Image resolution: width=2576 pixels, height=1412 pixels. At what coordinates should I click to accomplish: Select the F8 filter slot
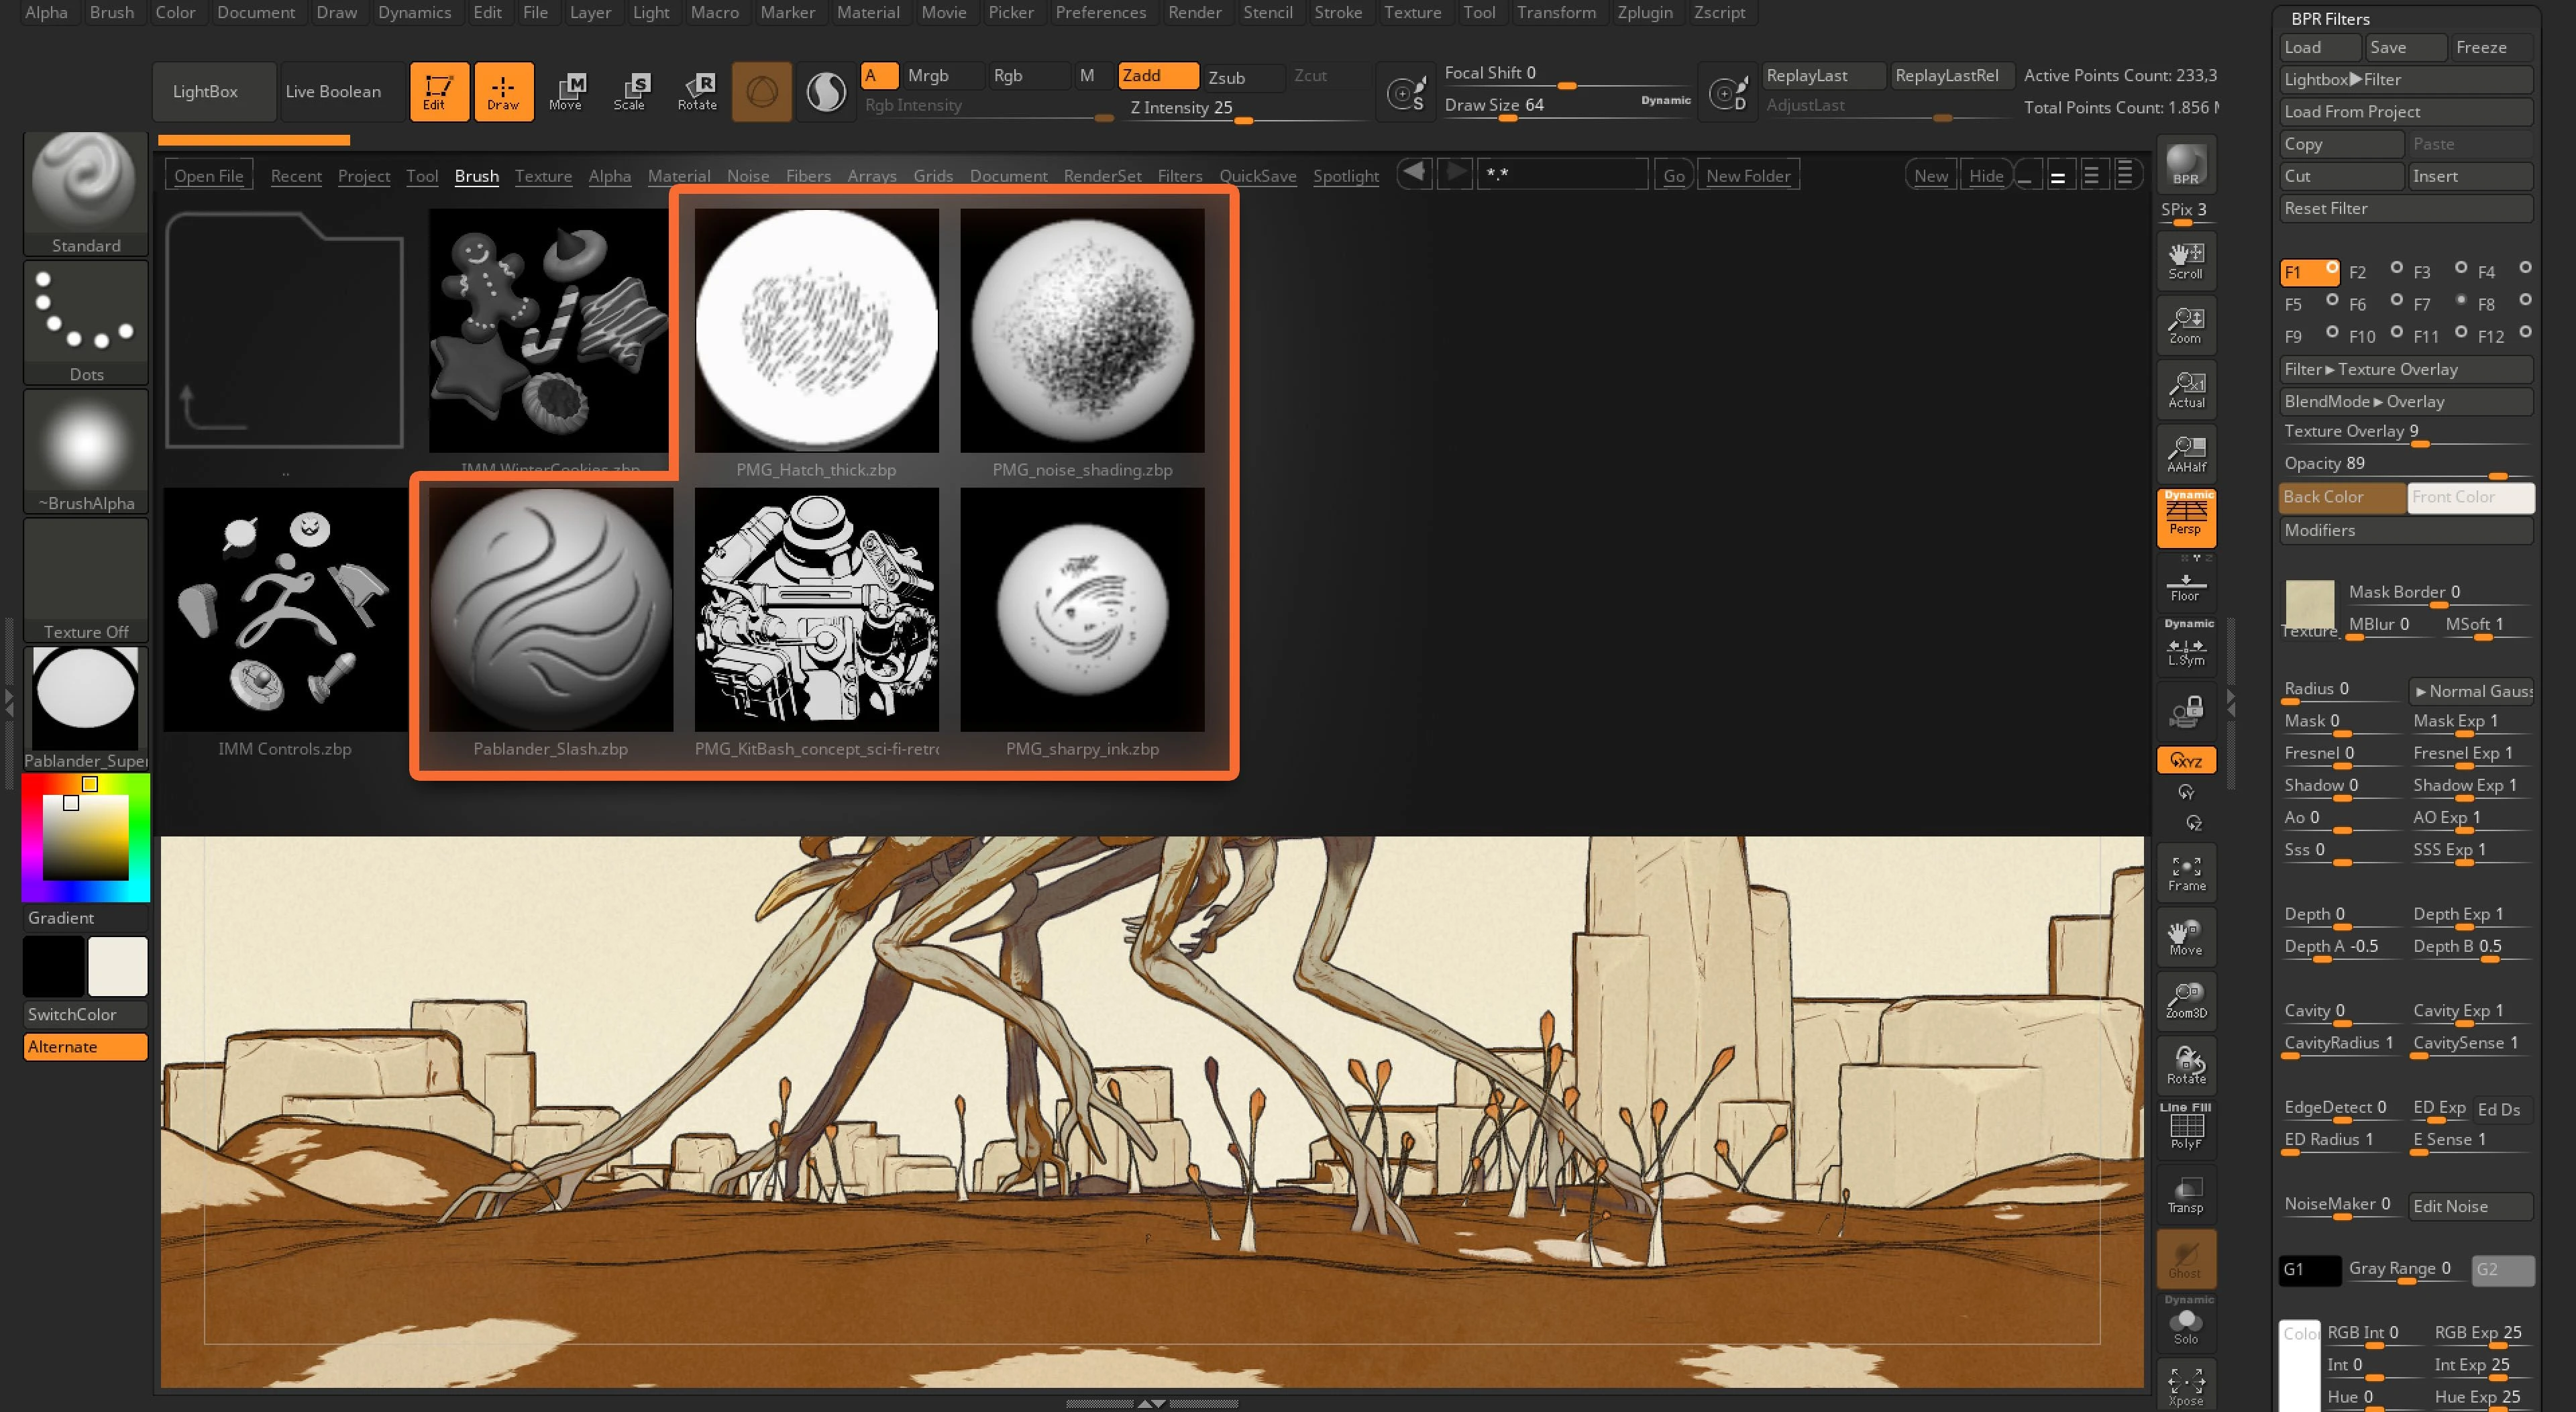pyautogui.click(x=2504, y=304)
